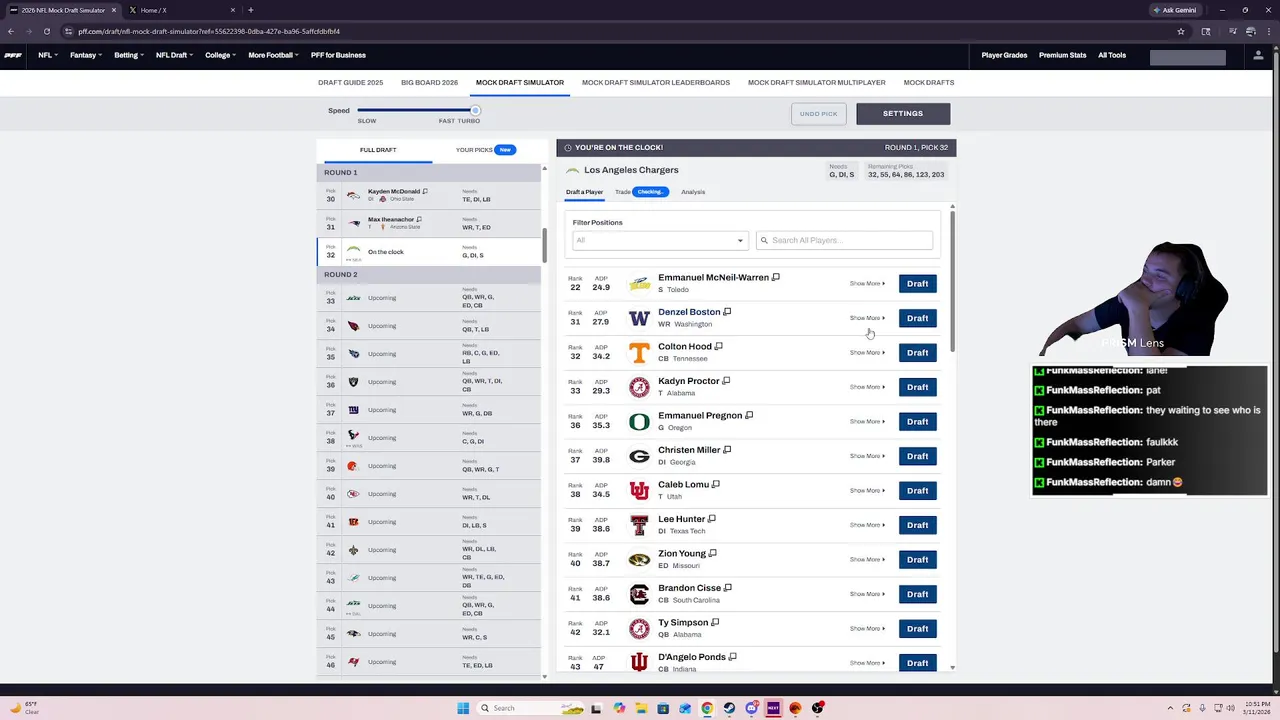Open the Mock Drafts tab

[929, 82]
